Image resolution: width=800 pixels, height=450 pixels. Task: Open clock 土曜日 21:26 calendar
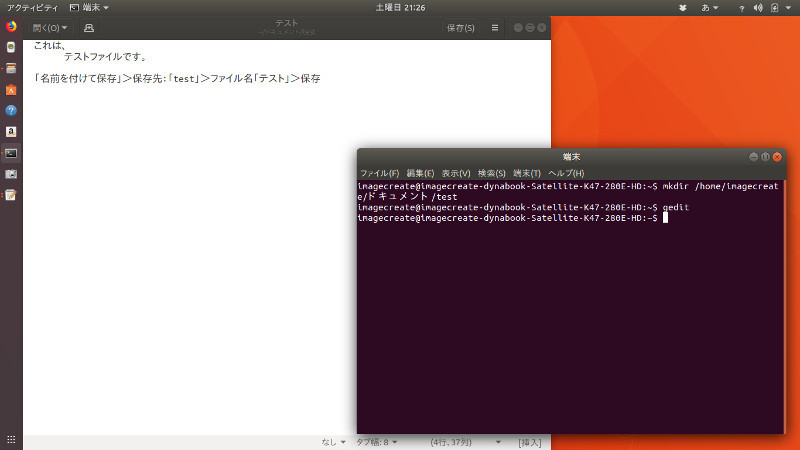point(401,8)
